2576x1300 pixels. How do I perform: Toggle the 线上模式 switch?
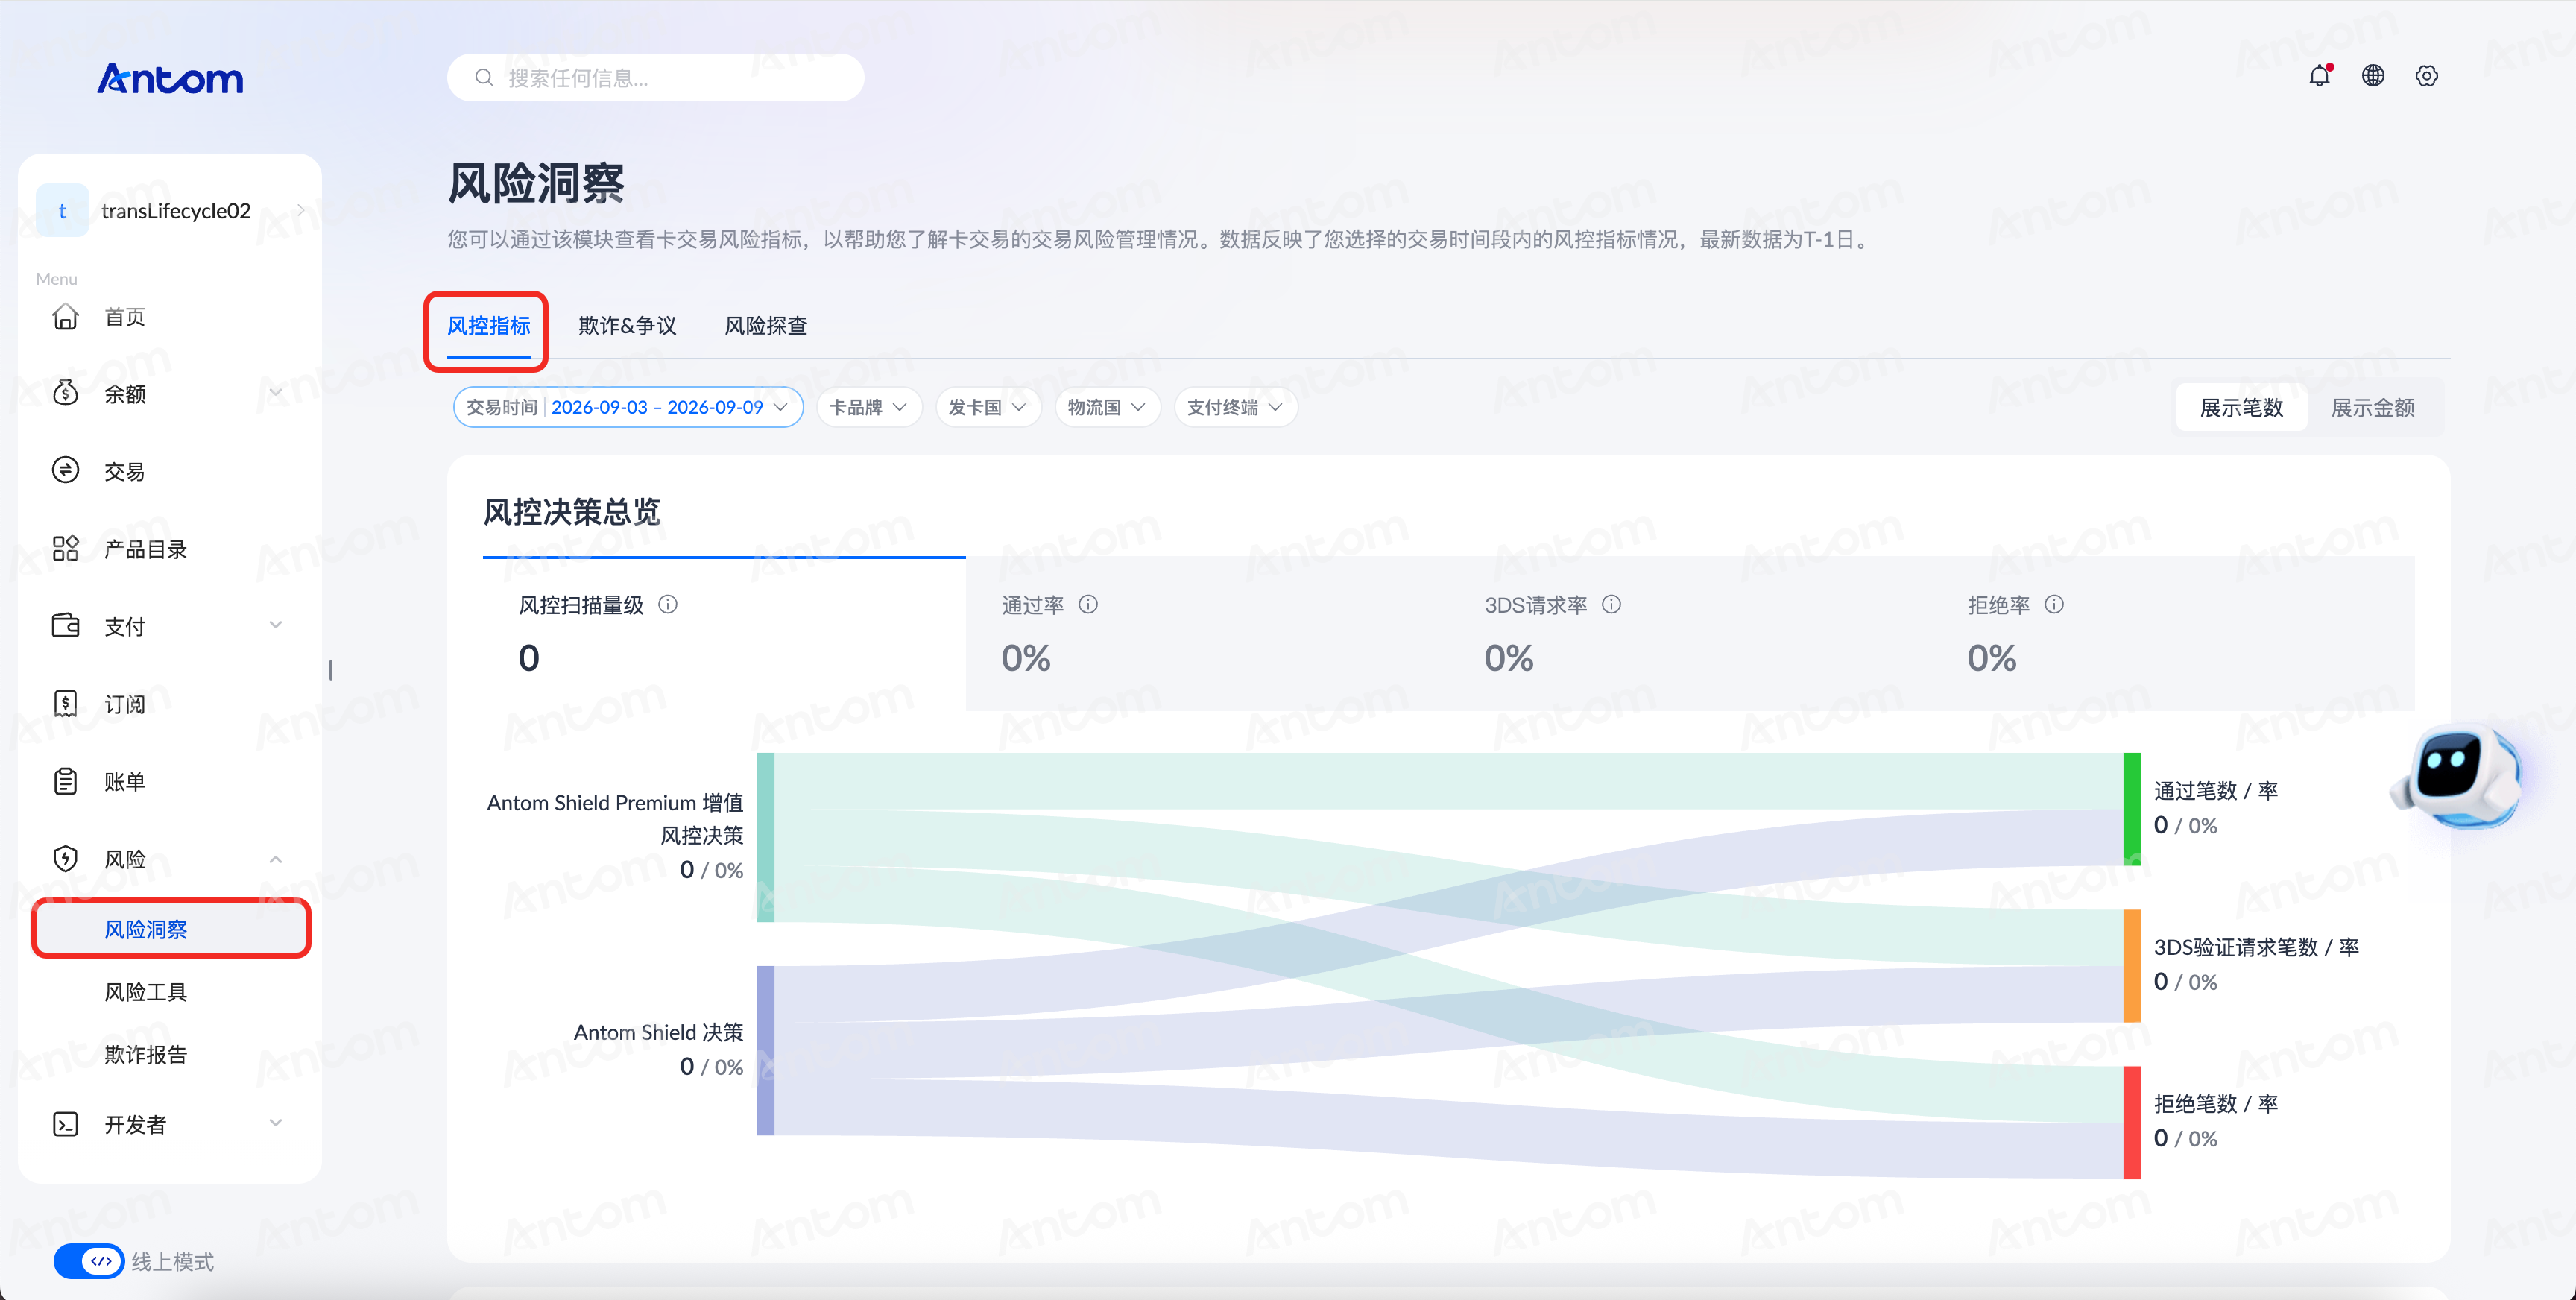89,1262
